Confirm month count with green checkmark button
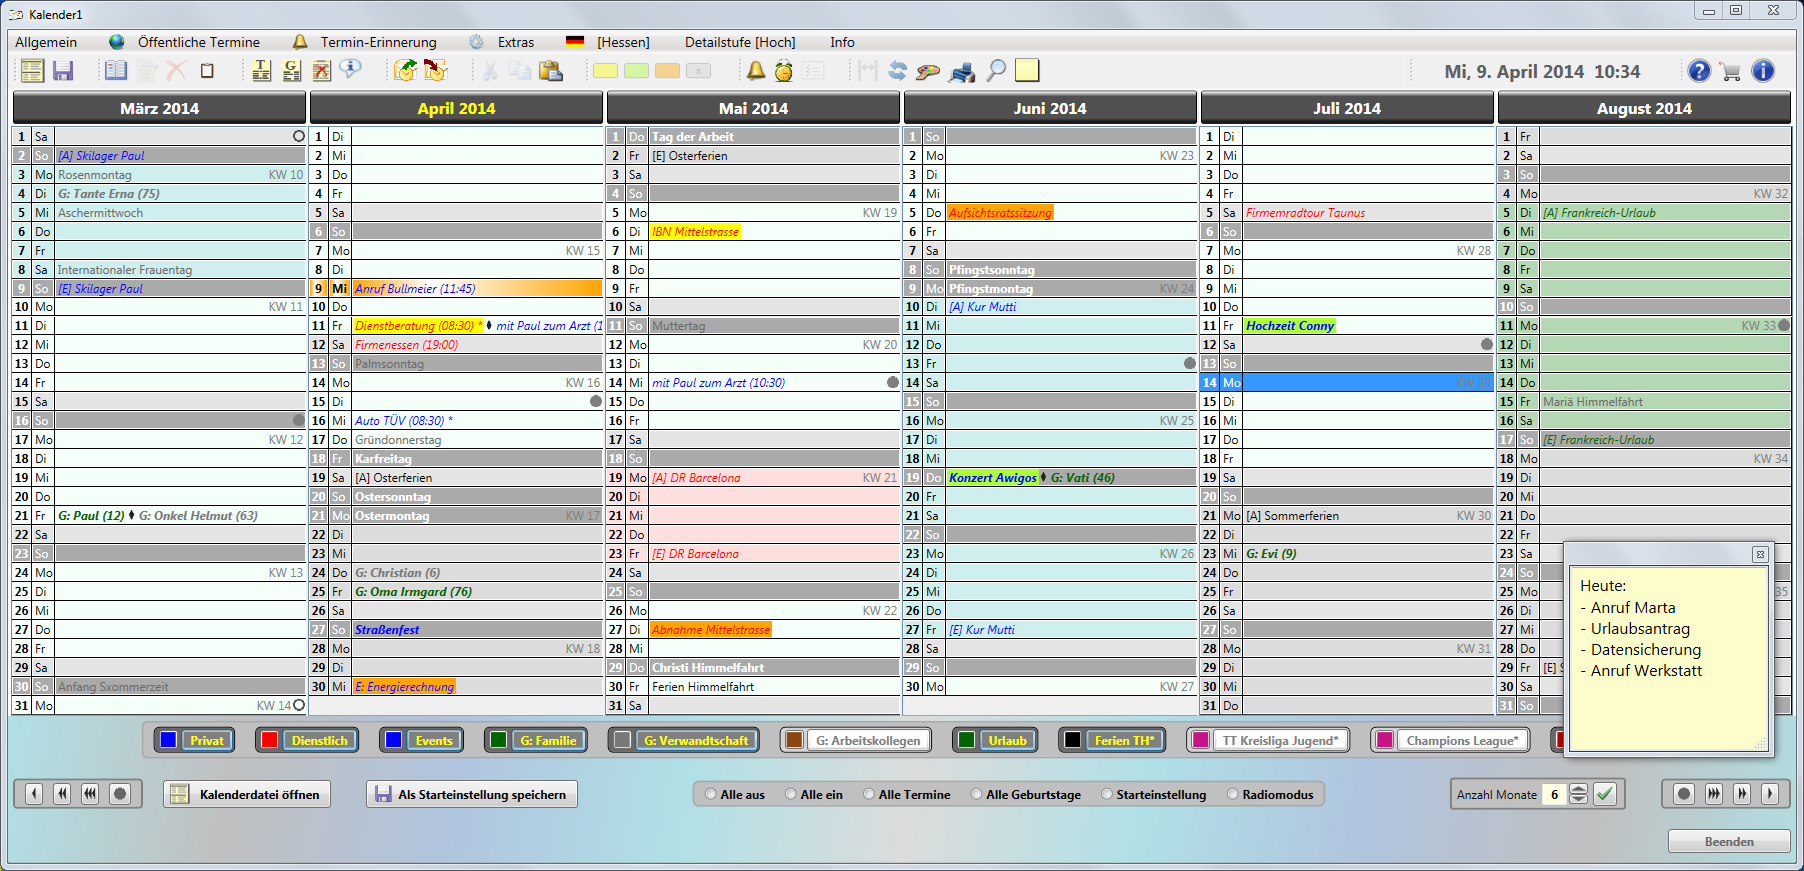This screenshot has width=1804, height=871. (x=1605, y=794)
